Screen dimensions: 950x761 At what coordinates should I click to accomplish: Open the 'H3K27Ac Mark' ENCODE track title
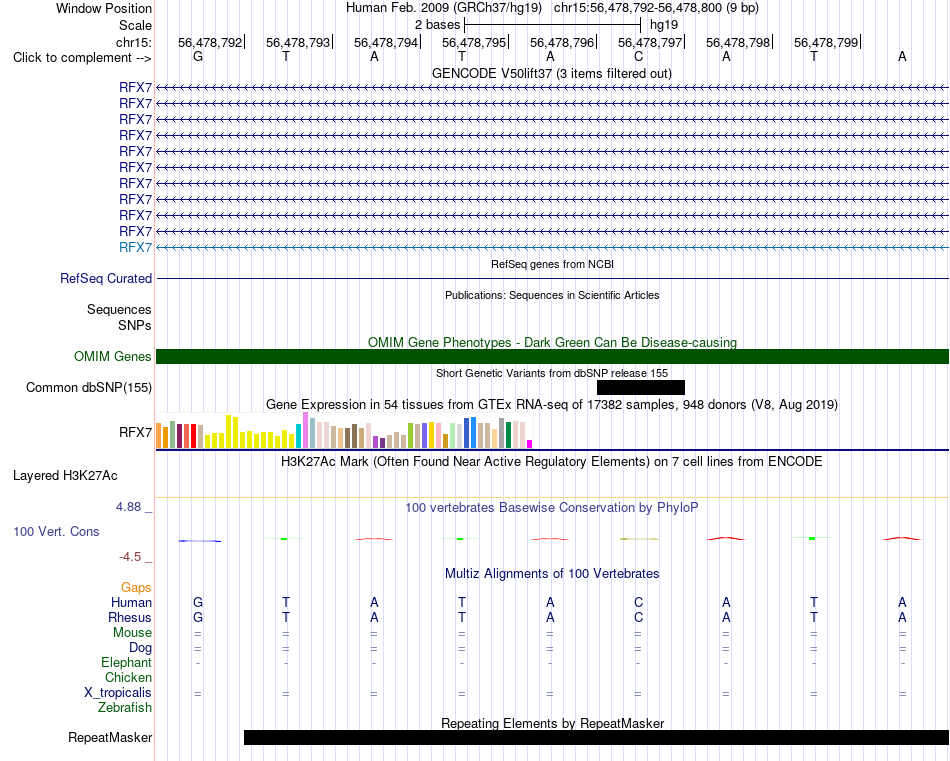[552, 462]
